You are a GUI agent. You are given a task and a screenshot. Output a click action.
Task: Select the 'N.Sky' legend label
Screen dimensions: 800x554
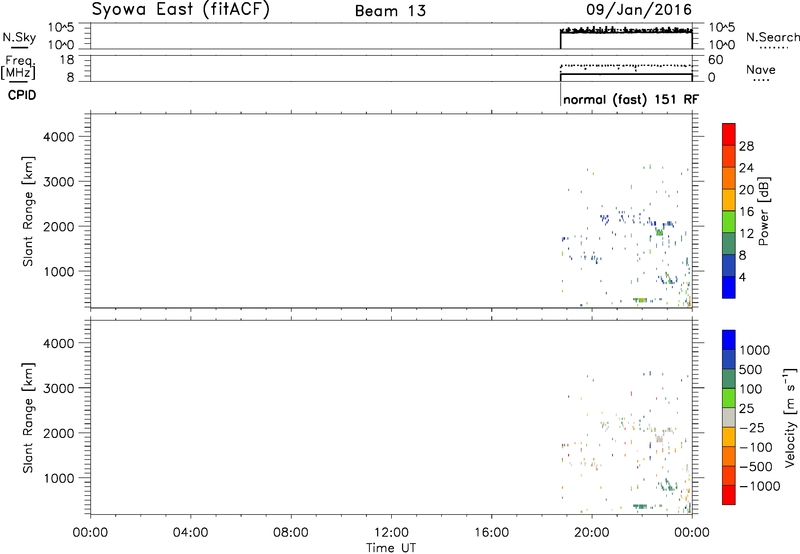pyautogui.click(x=19, y=37)
